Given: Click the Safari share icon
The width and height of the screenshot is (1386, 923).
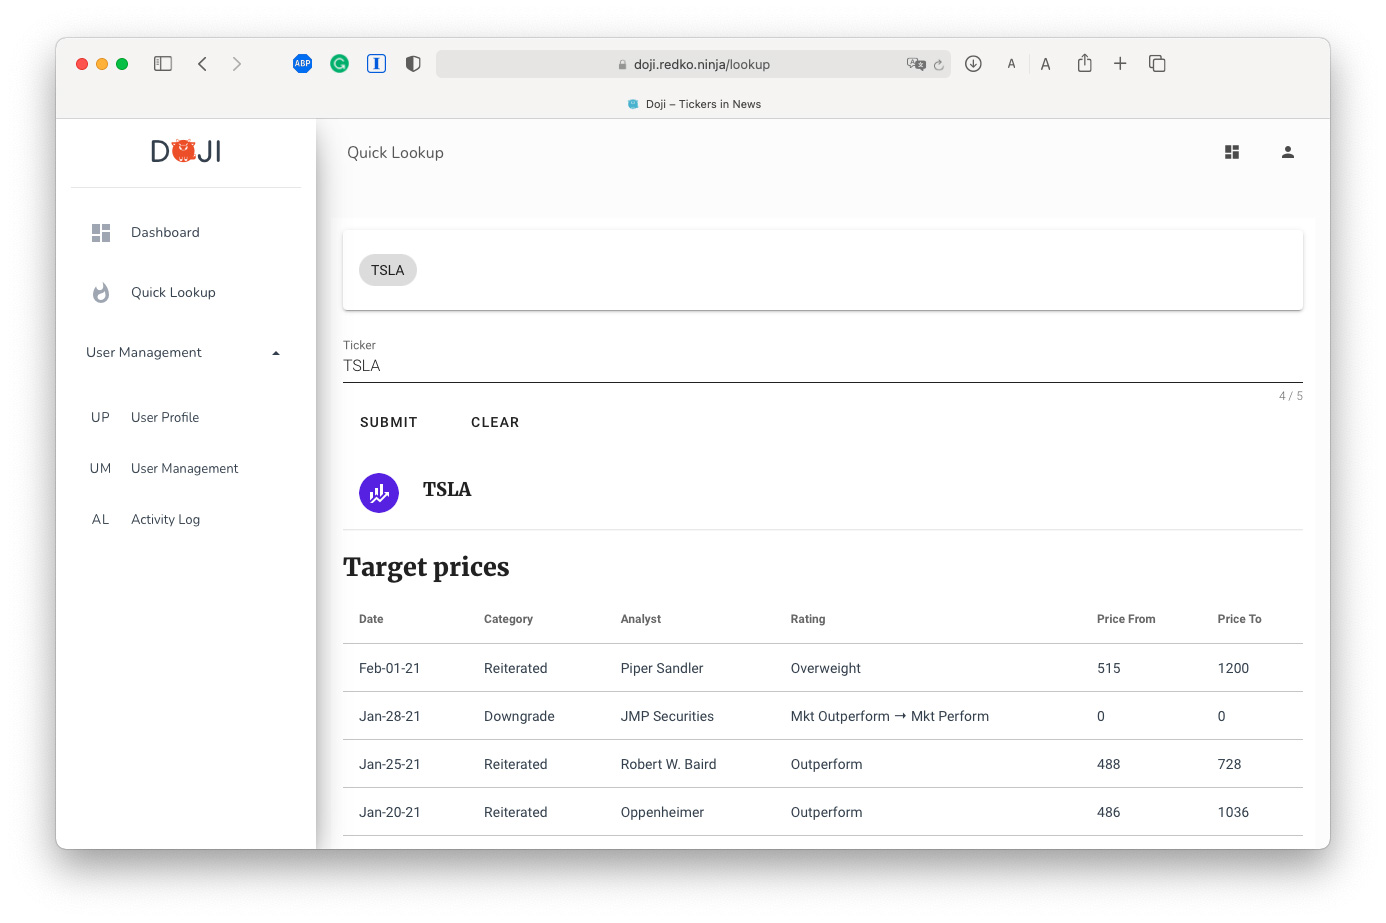Looking at the screenshot, I should click(x=1084, y=64).
